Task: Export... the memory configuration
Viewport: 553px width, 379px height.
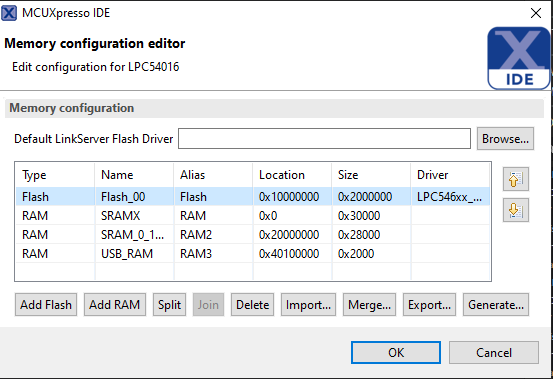Action: [x=429, y=305]
